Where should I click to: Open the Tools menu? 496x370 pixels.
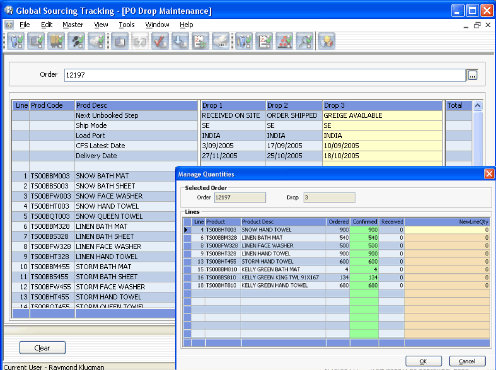coord(126,25)
